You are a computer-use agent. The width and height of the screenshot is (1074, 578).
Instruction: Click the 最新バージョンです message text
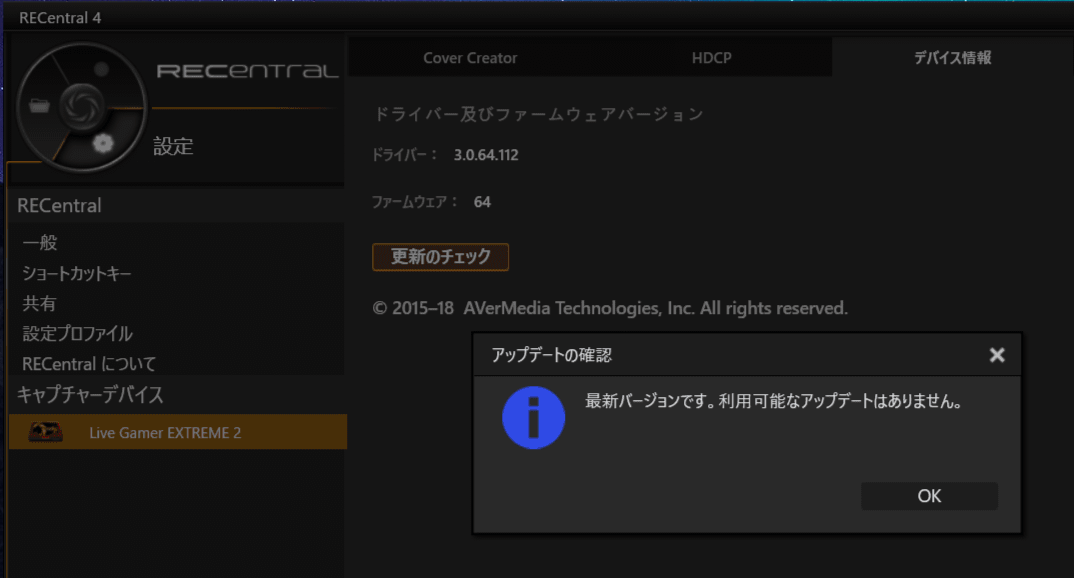pos(773,401)
